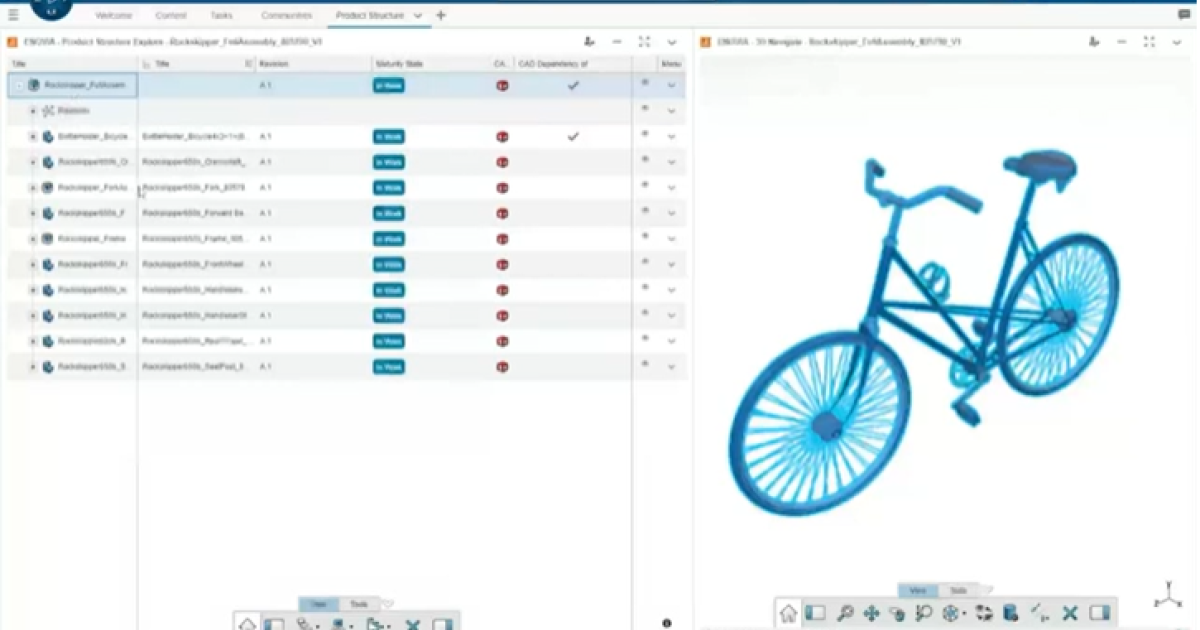Image resolution: width=1200 pixels, height=630 pixels.
Task: Open the Communities tab
Action: tap(286, 16)
